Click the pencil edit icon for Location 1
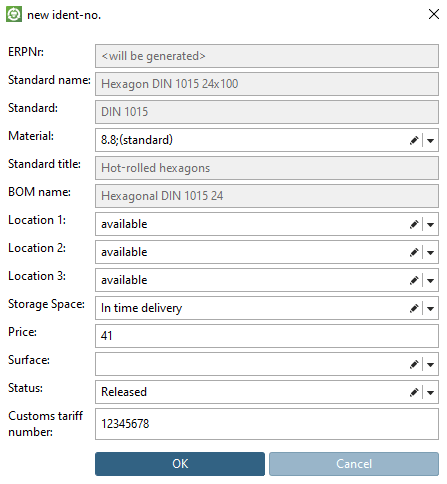The width and height of the screenshot is (447, 484). point(414,224)
